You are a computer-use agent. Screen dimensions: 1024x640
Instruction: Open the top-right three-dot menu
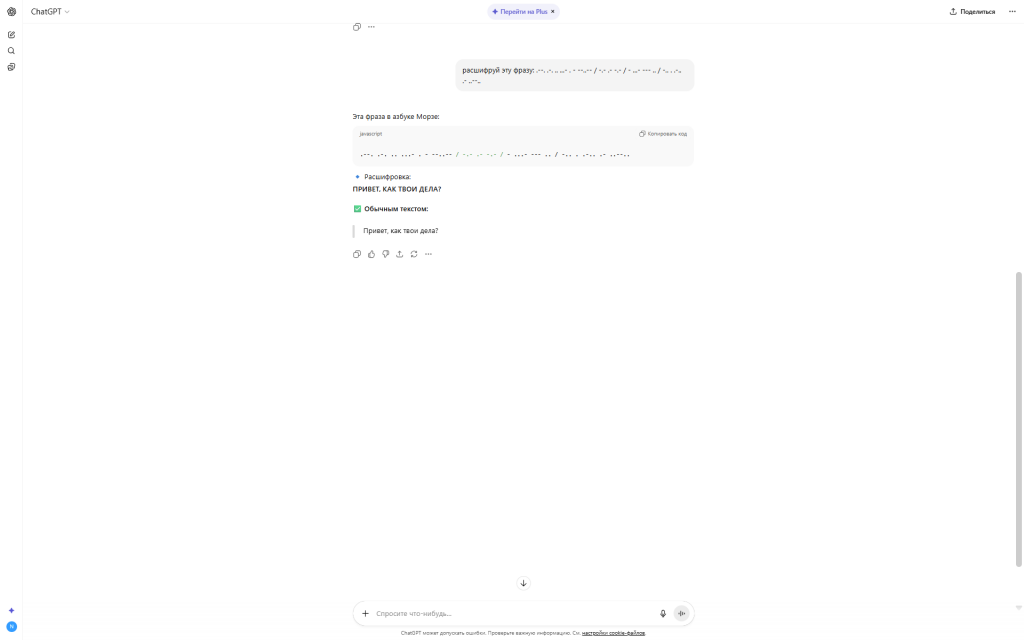(1012, 12)
